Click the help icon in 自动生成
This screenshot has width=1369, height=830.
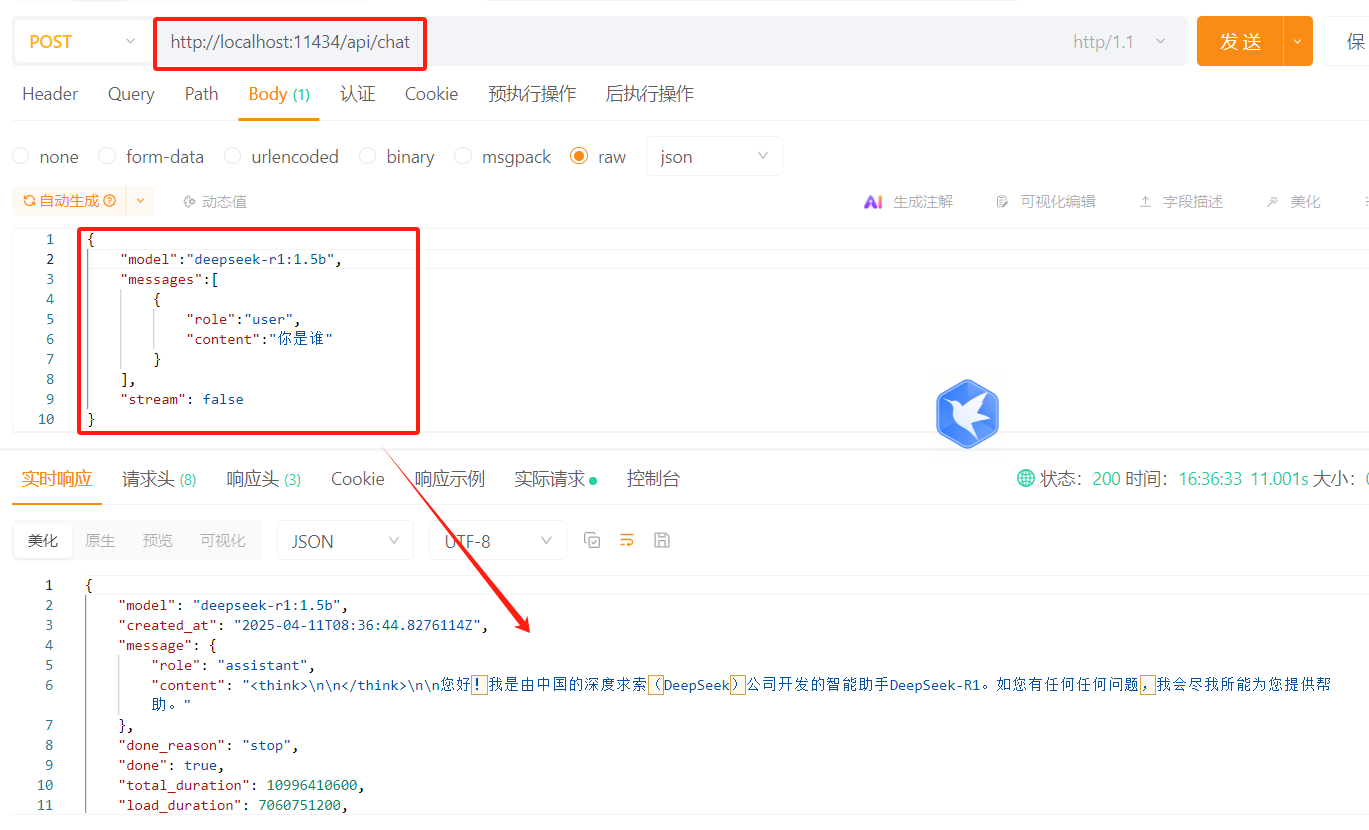point(110,201)
